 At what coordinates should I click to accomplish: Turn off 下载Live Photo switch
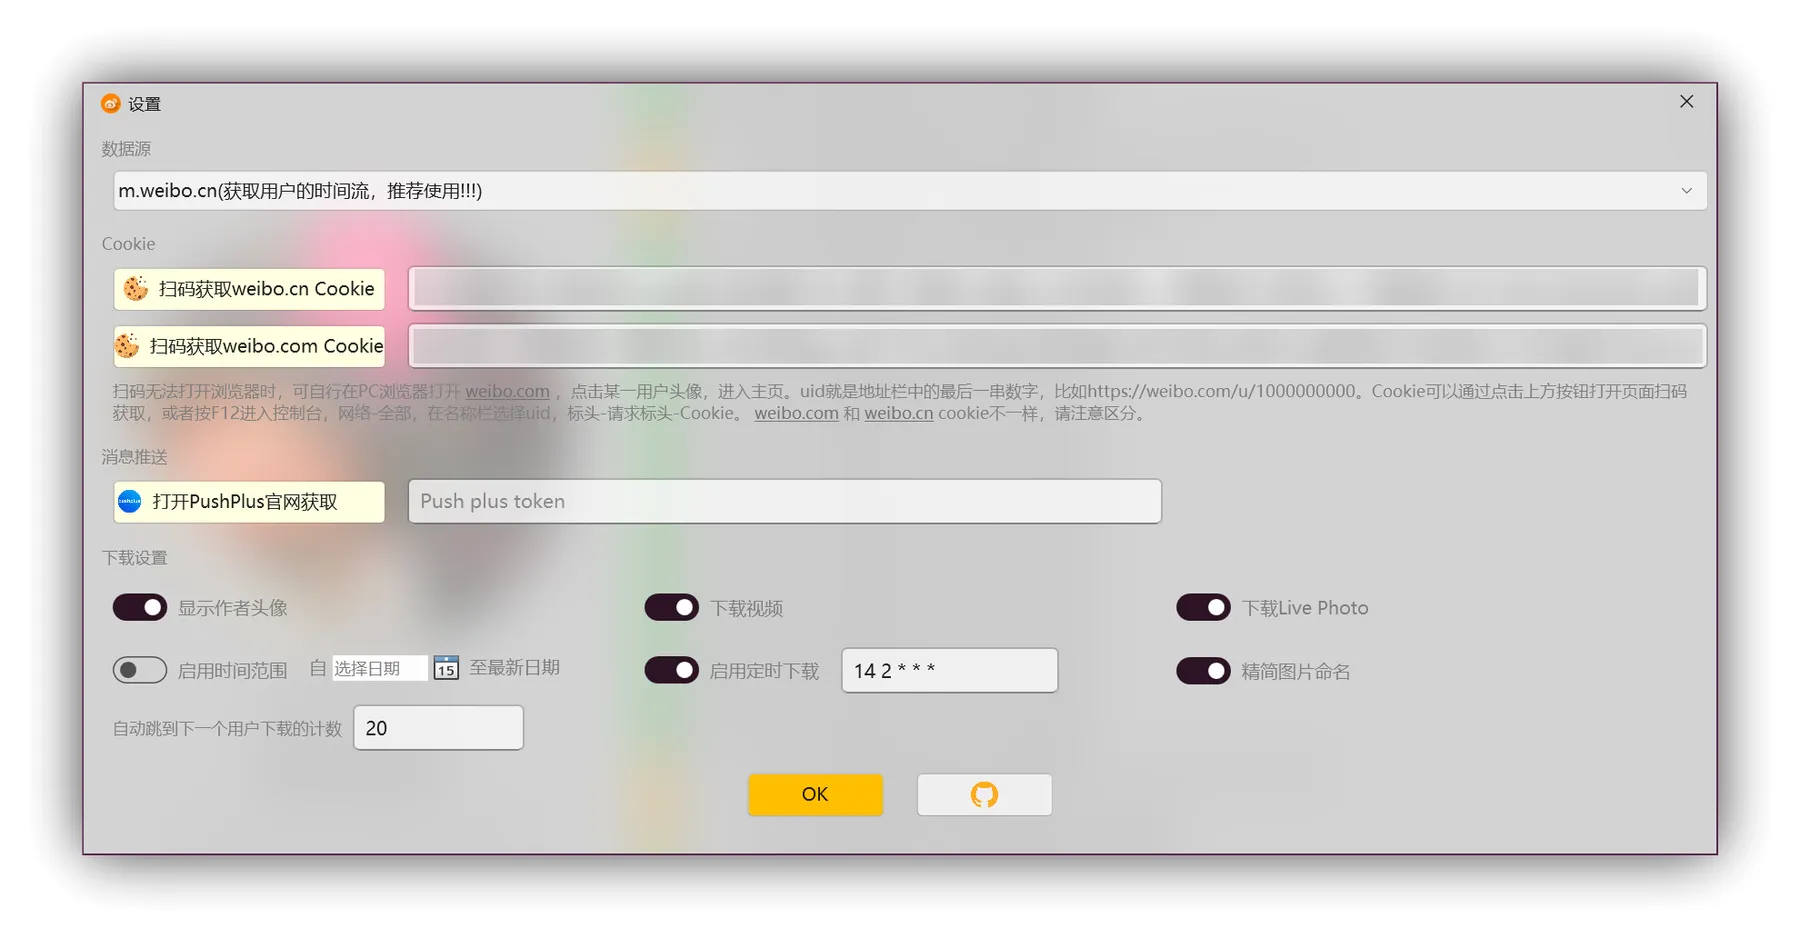point(1203,608)
